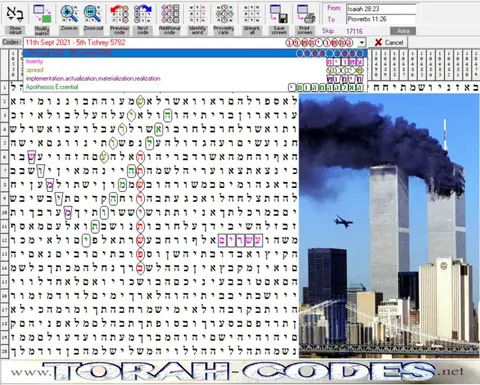The image size is (480, 385).
Task: Click the Unmark all tool
Action: (x=252, y=19)
